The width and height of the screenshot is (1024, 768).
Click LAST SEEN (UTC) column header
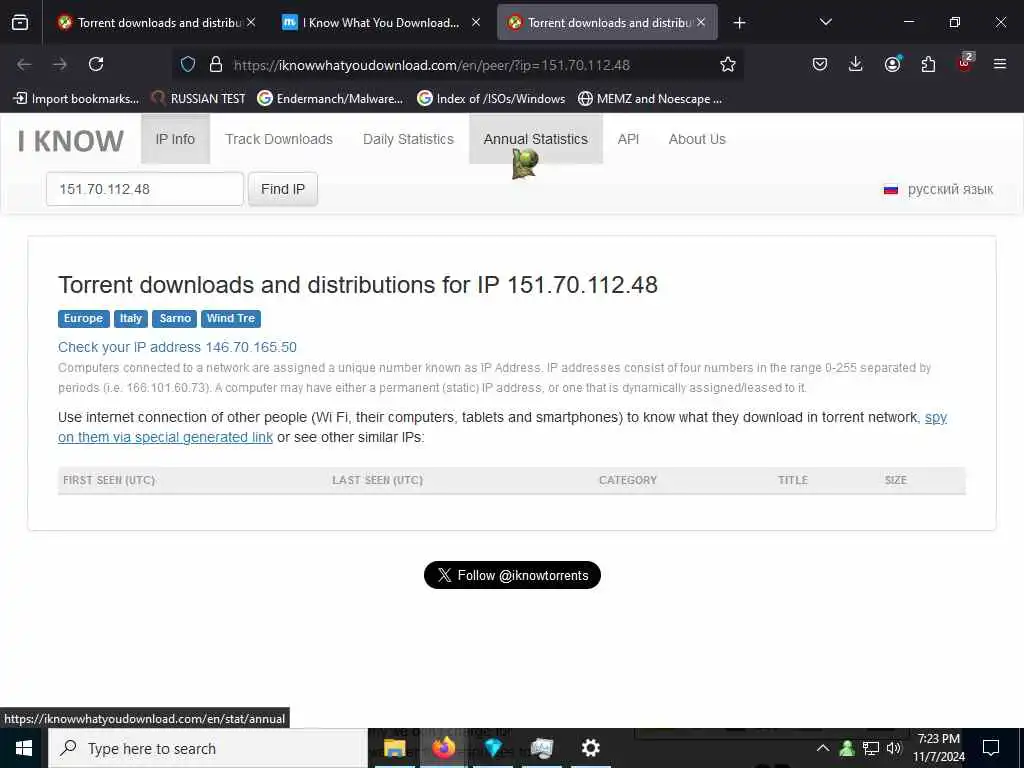pos(377,480)
